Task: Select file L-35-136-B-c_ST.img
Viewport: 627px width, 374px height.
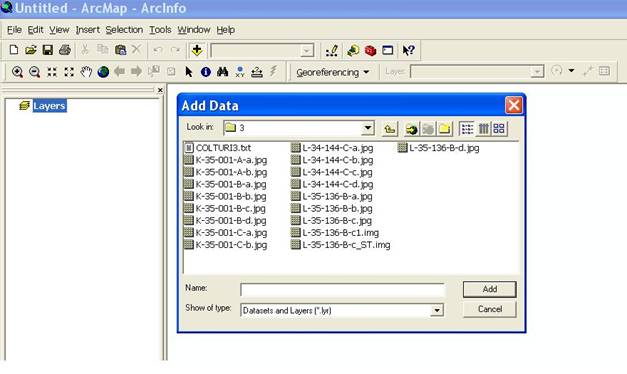Action: (x=341, y=245)
